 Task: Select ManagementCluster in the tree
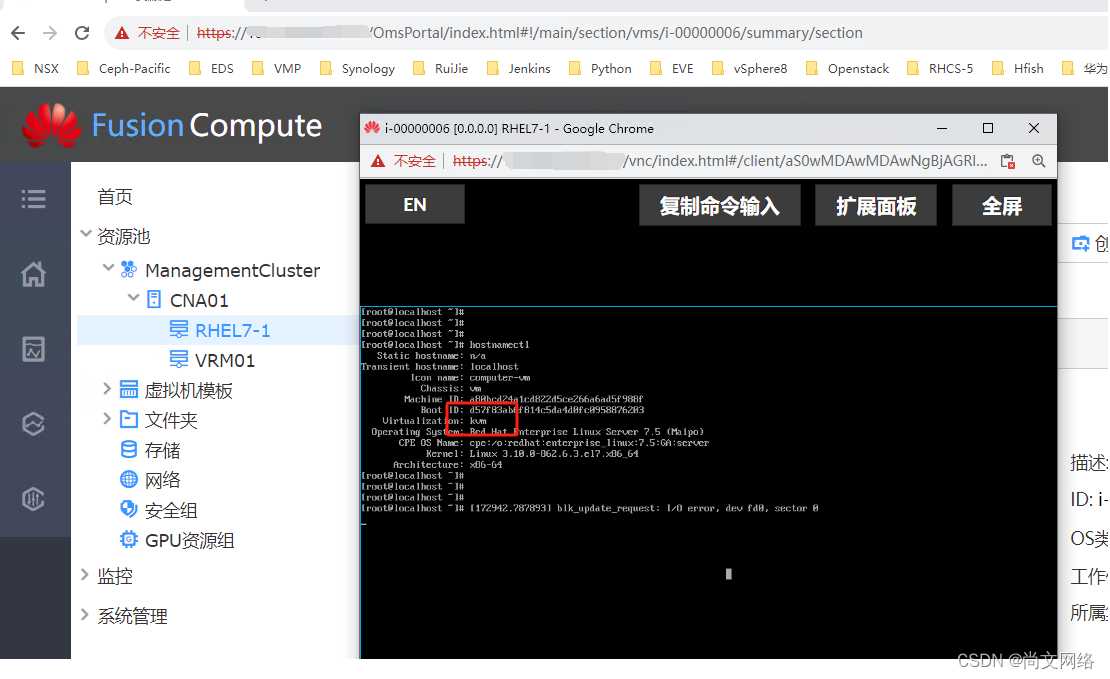click(x=232, y=270)
